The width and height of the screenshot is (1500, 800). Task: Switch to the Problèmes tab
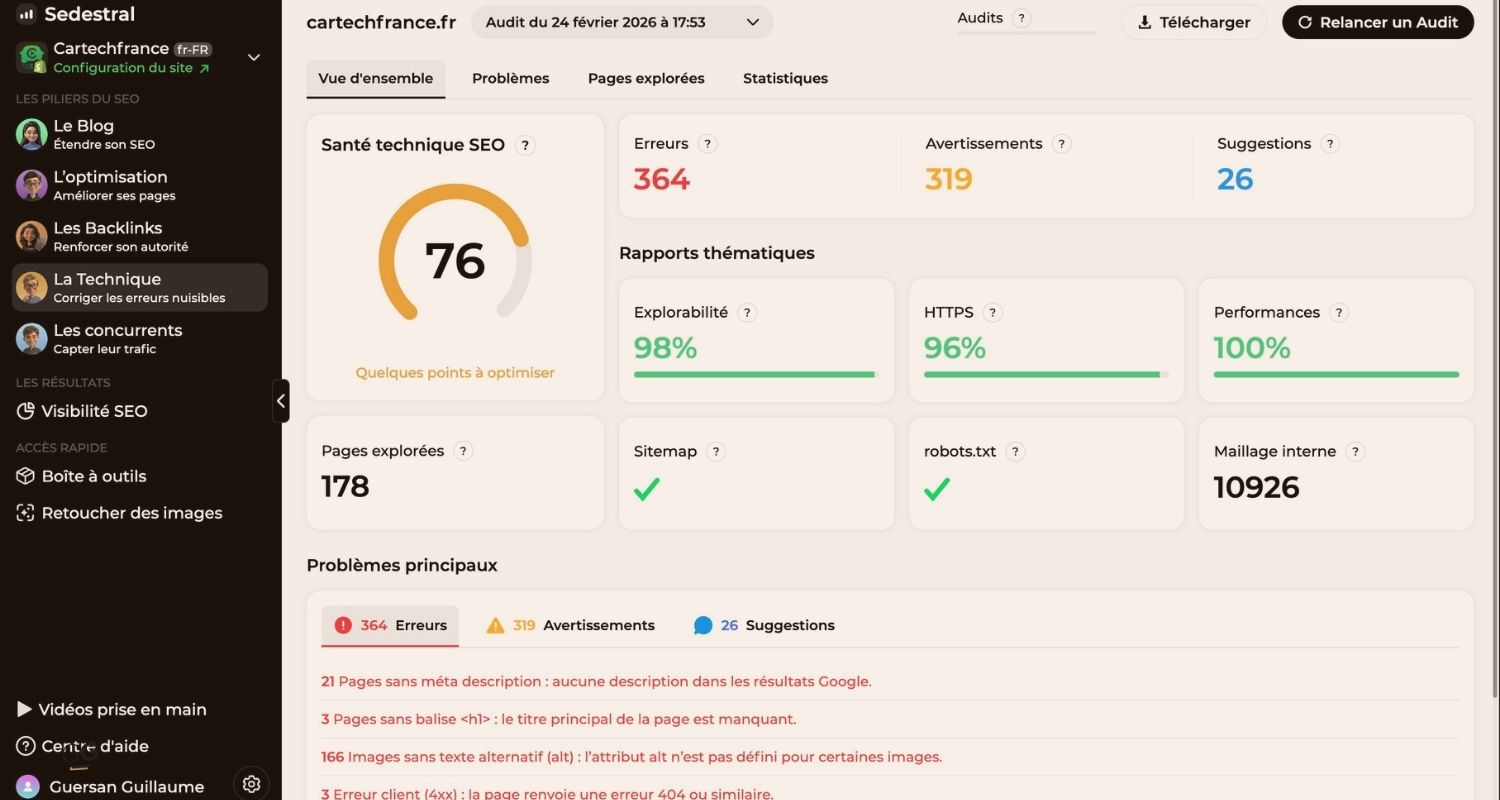click(510, 78)
